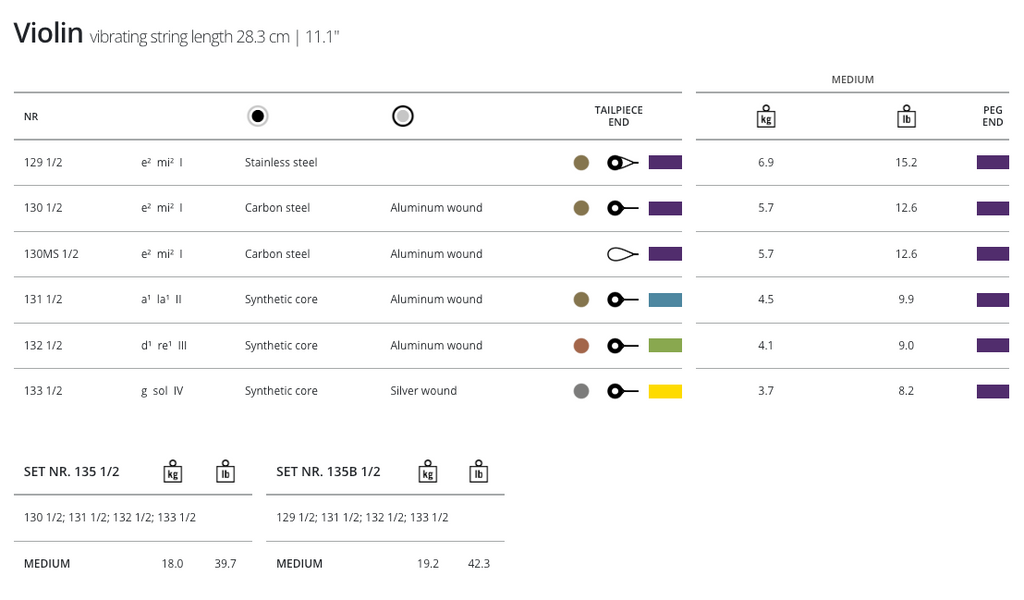Click the 'a¹ la¹ II' note label
Screen dimensions: 1024x600
(161, 300)
